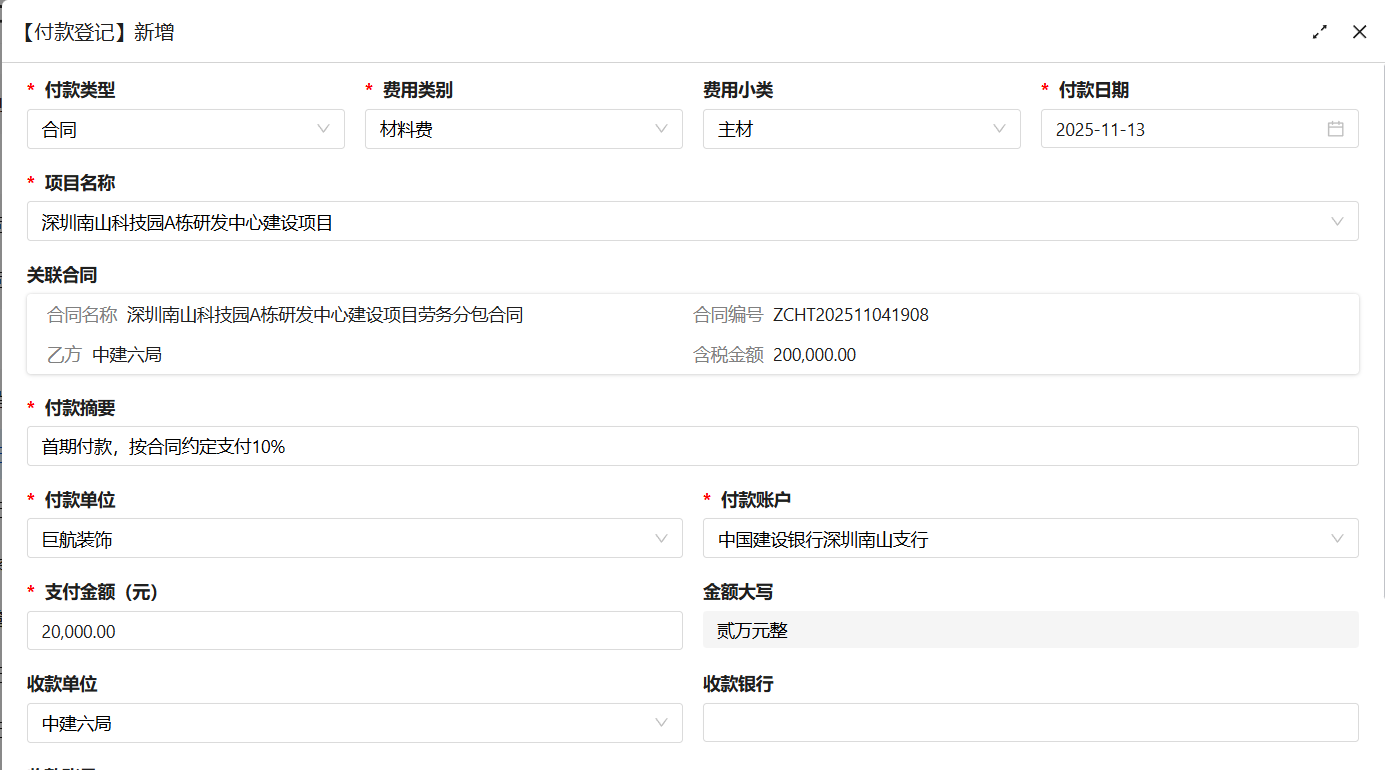
Task: Select the 支付金额 field showing 20,000.00
Action: tap(354, 631)
